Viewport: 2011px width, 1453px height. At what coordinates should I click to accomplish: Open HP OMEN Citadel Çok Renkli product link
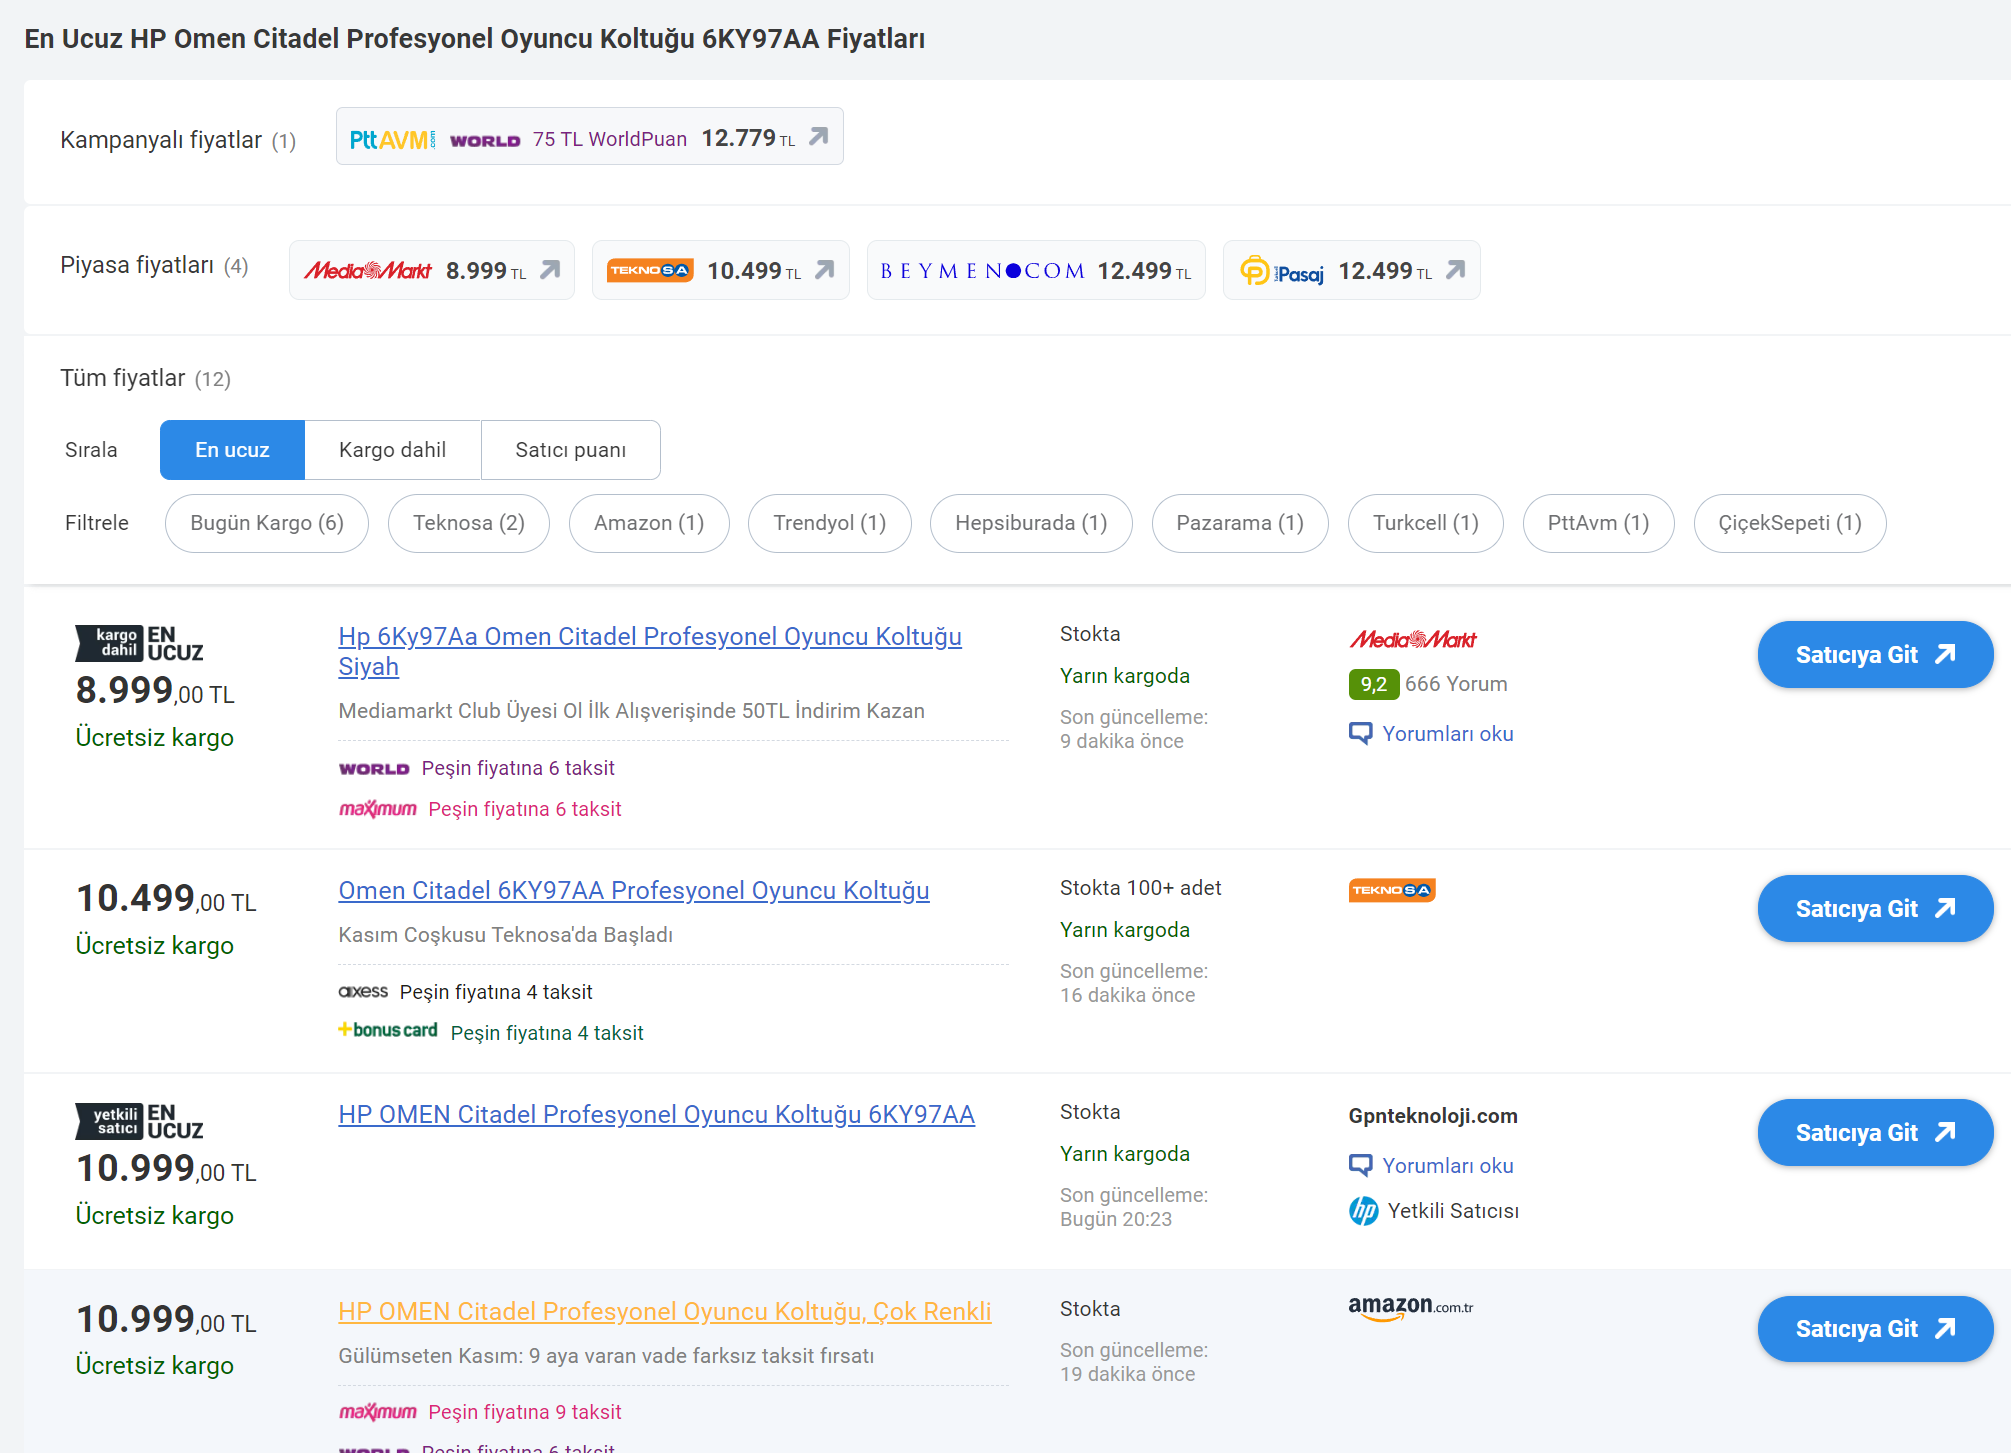[x=665, y=1311]
